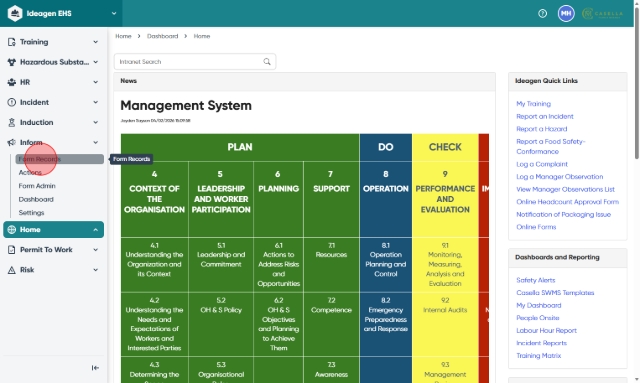This screenshot has height=383, width=640.
Task: Click the 8.2 Emergency Preparedness cell
Action: (386, 324)
